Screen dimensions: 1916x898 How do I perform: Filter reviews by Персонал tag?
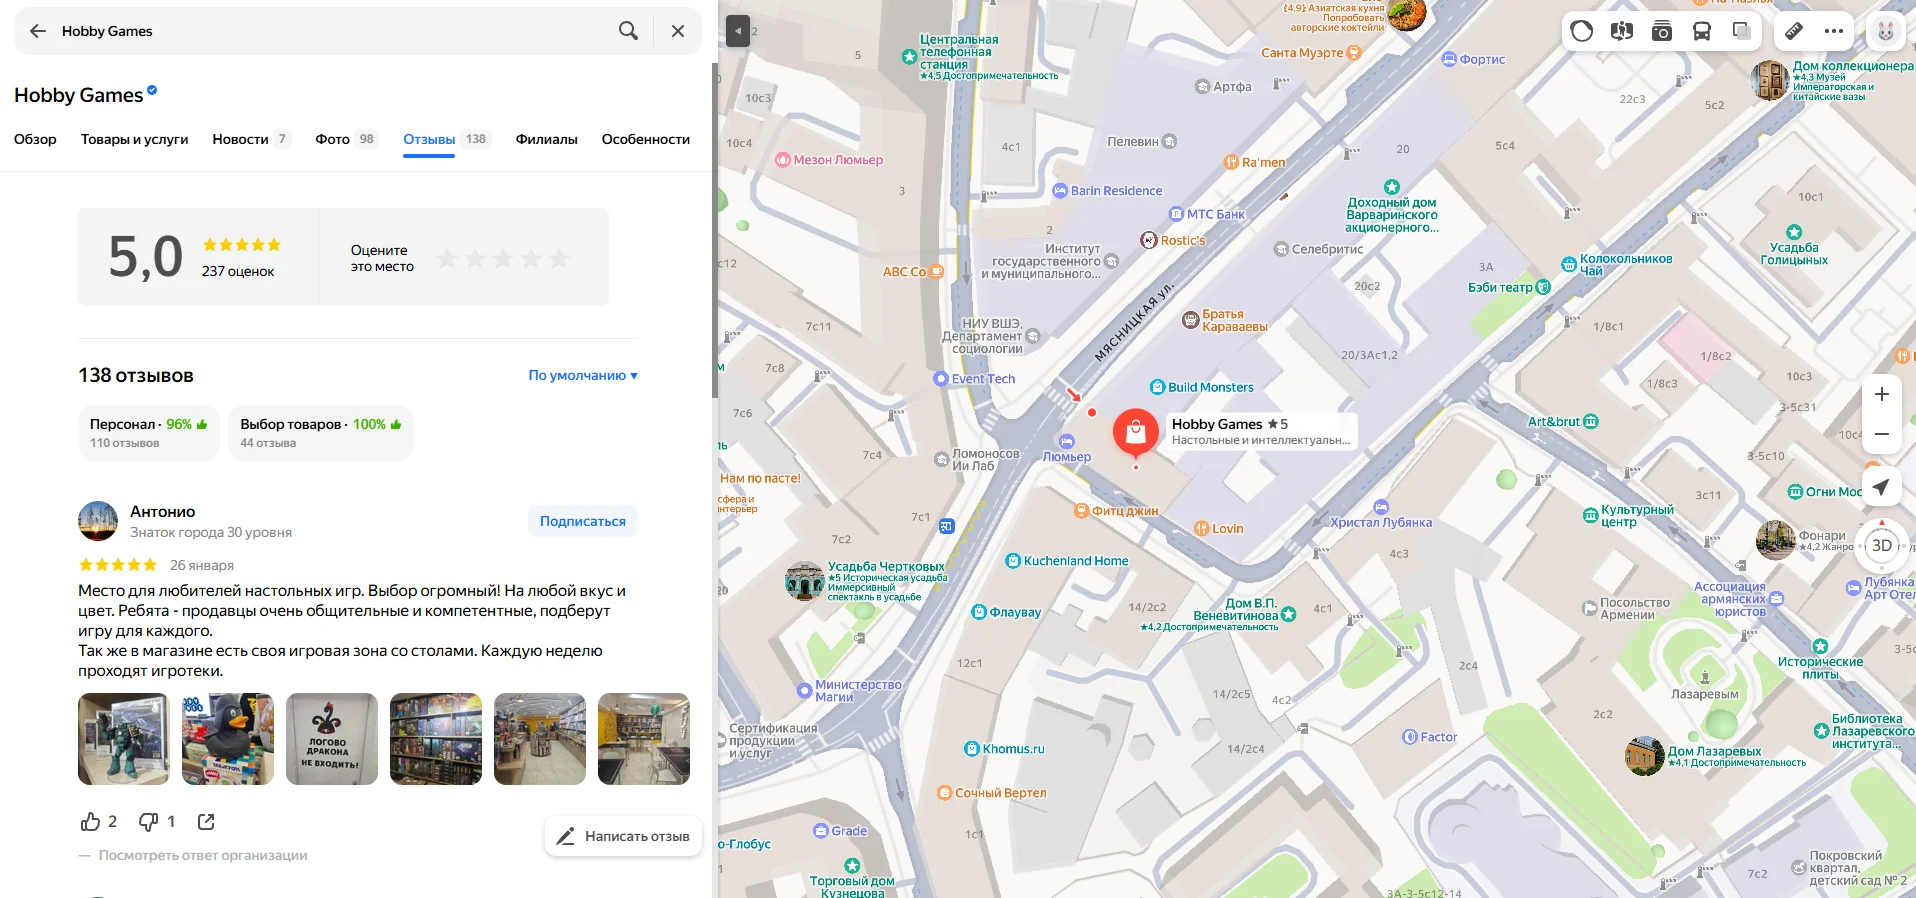pos(149,433)
